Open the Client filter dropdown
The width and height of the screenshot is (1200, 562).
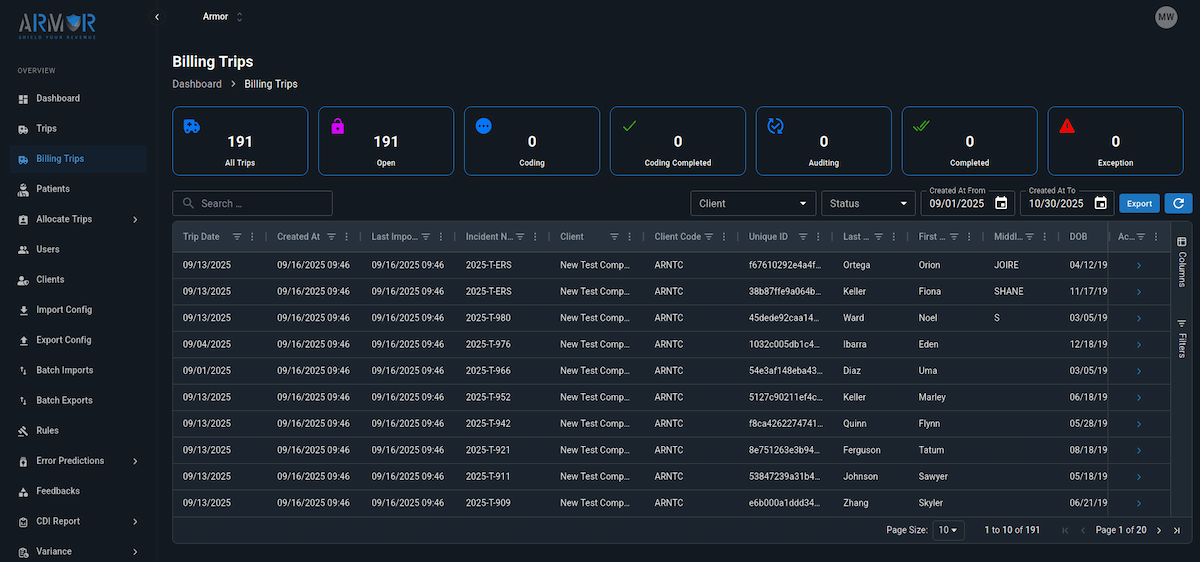click(753, 204)
